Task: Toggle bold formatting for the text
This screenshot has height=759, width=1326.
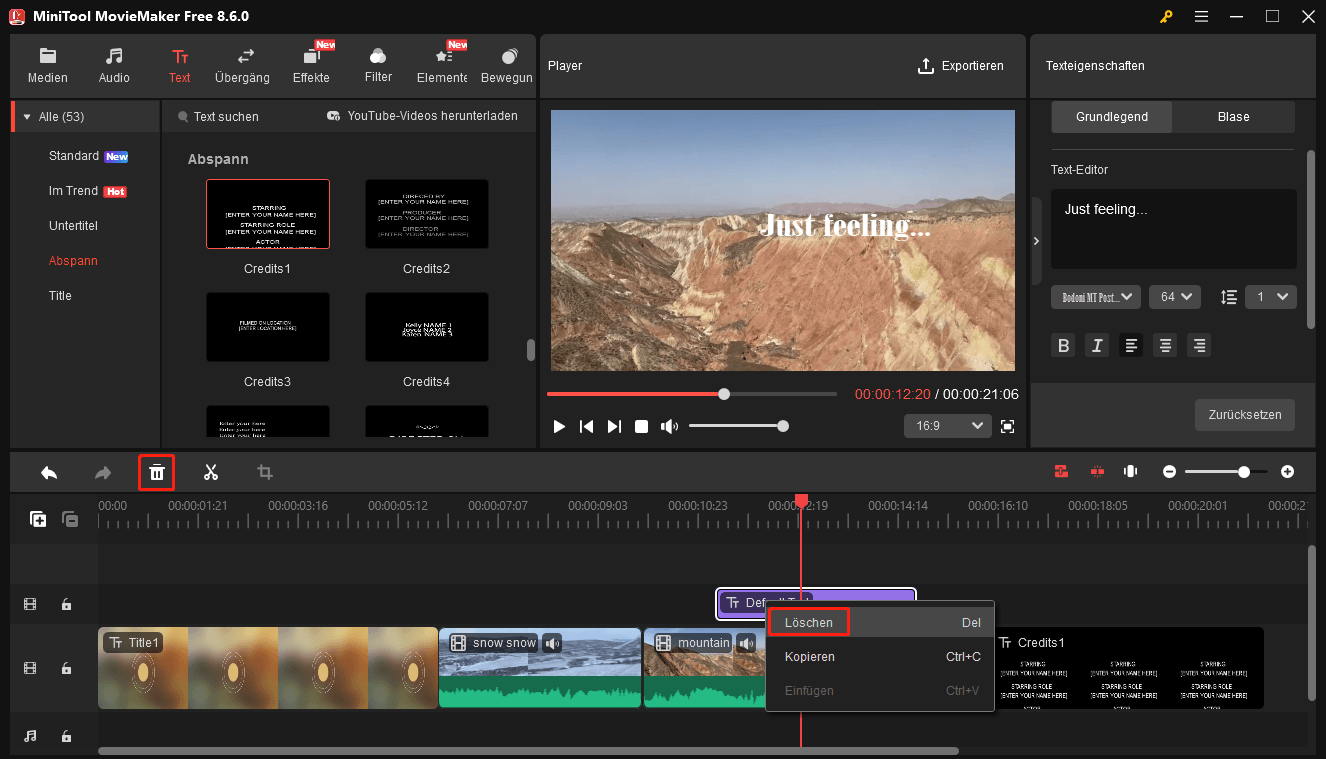Action: pos(1063,345)
